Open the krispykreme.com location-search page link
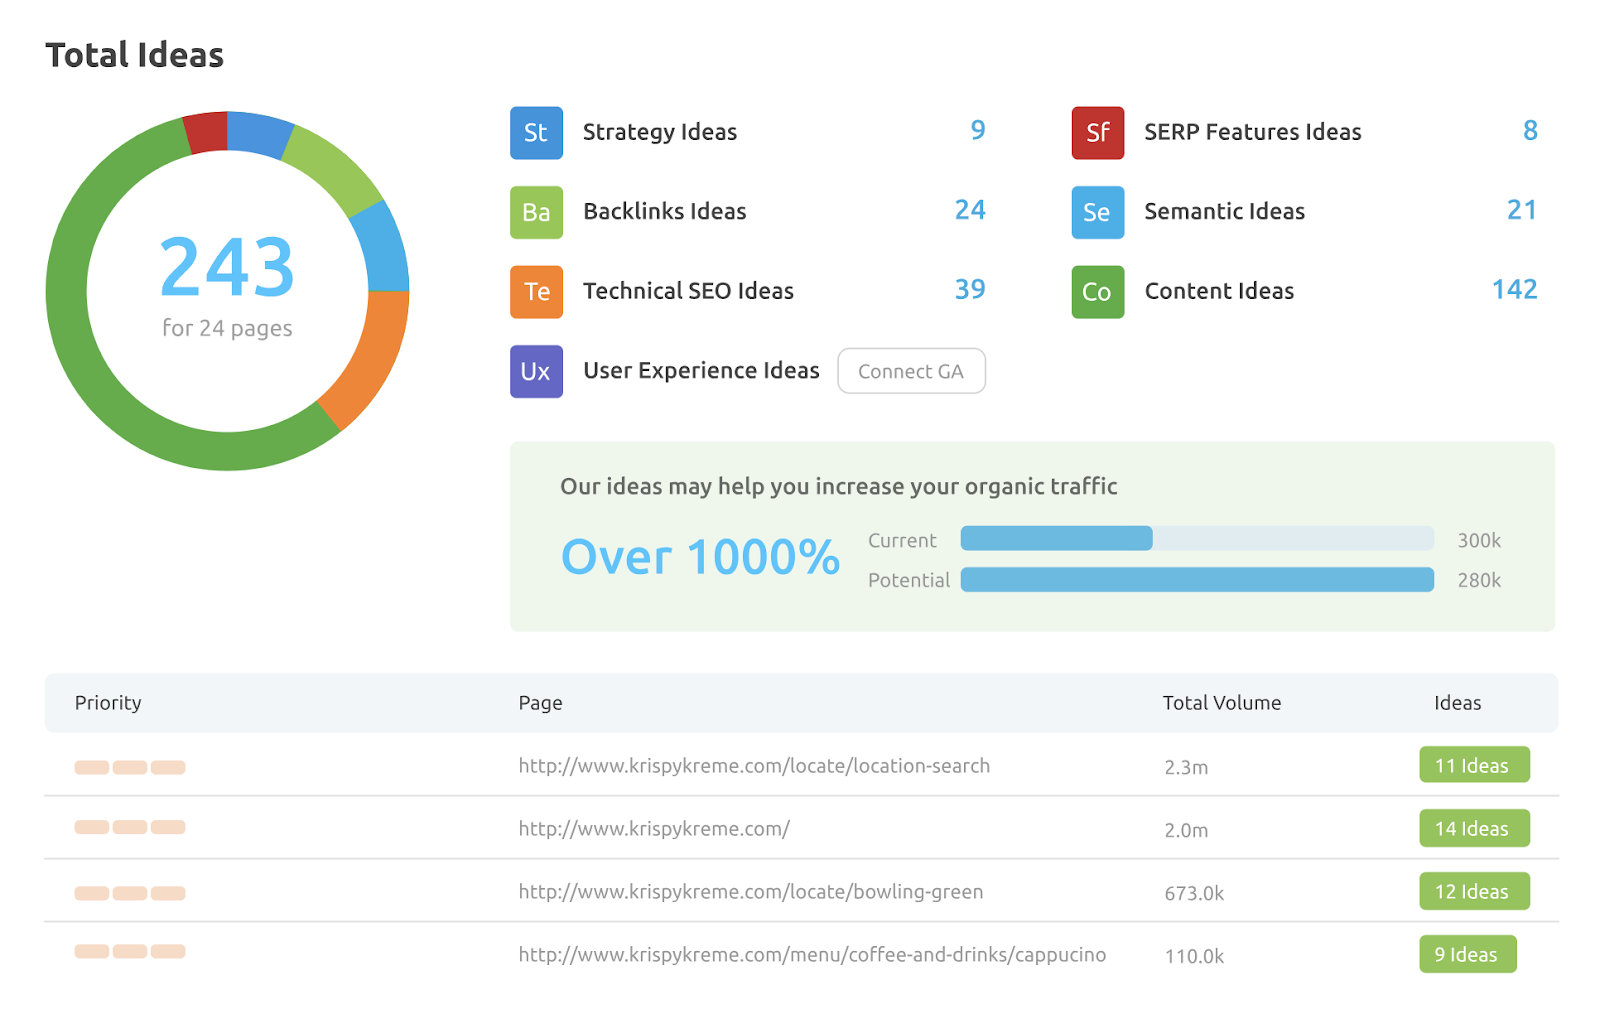Screen dimensions: 1600x1009 pos(753,765)
